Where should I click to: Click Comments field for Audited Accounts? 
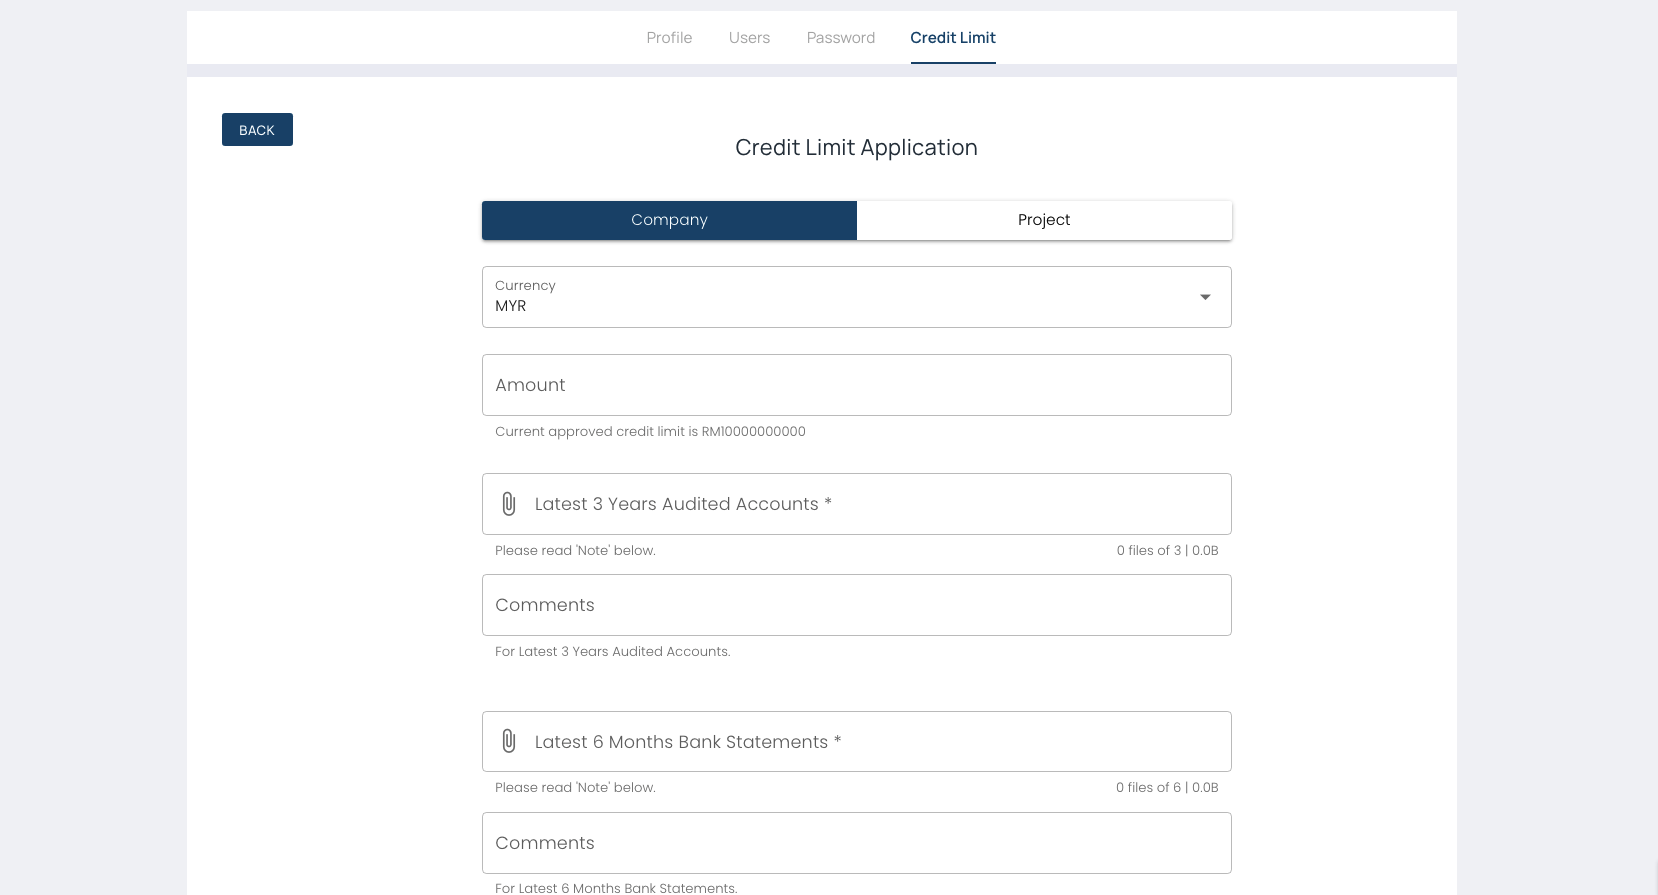856,605
